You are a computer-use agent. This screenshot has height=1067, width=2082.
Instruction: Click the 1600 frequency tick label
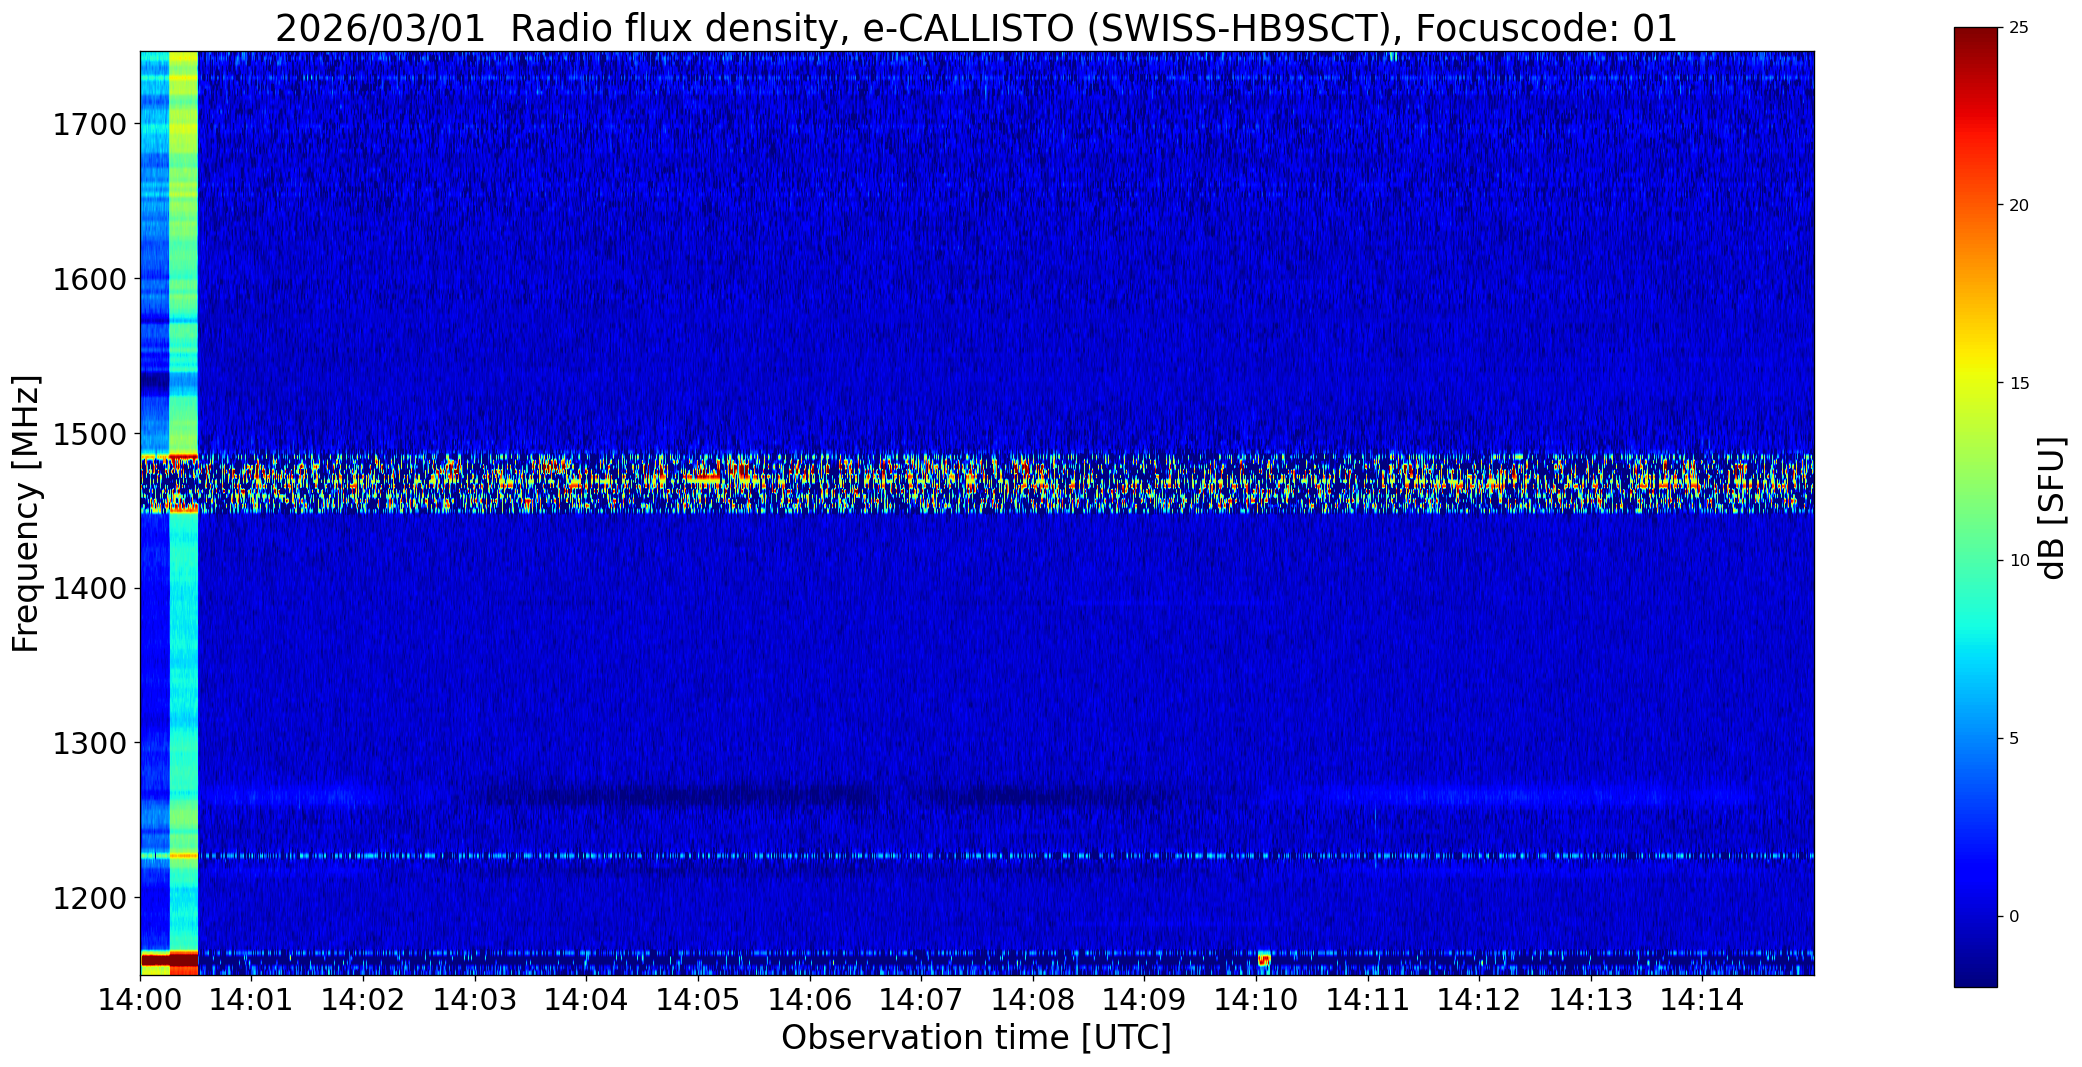[89, 279]
